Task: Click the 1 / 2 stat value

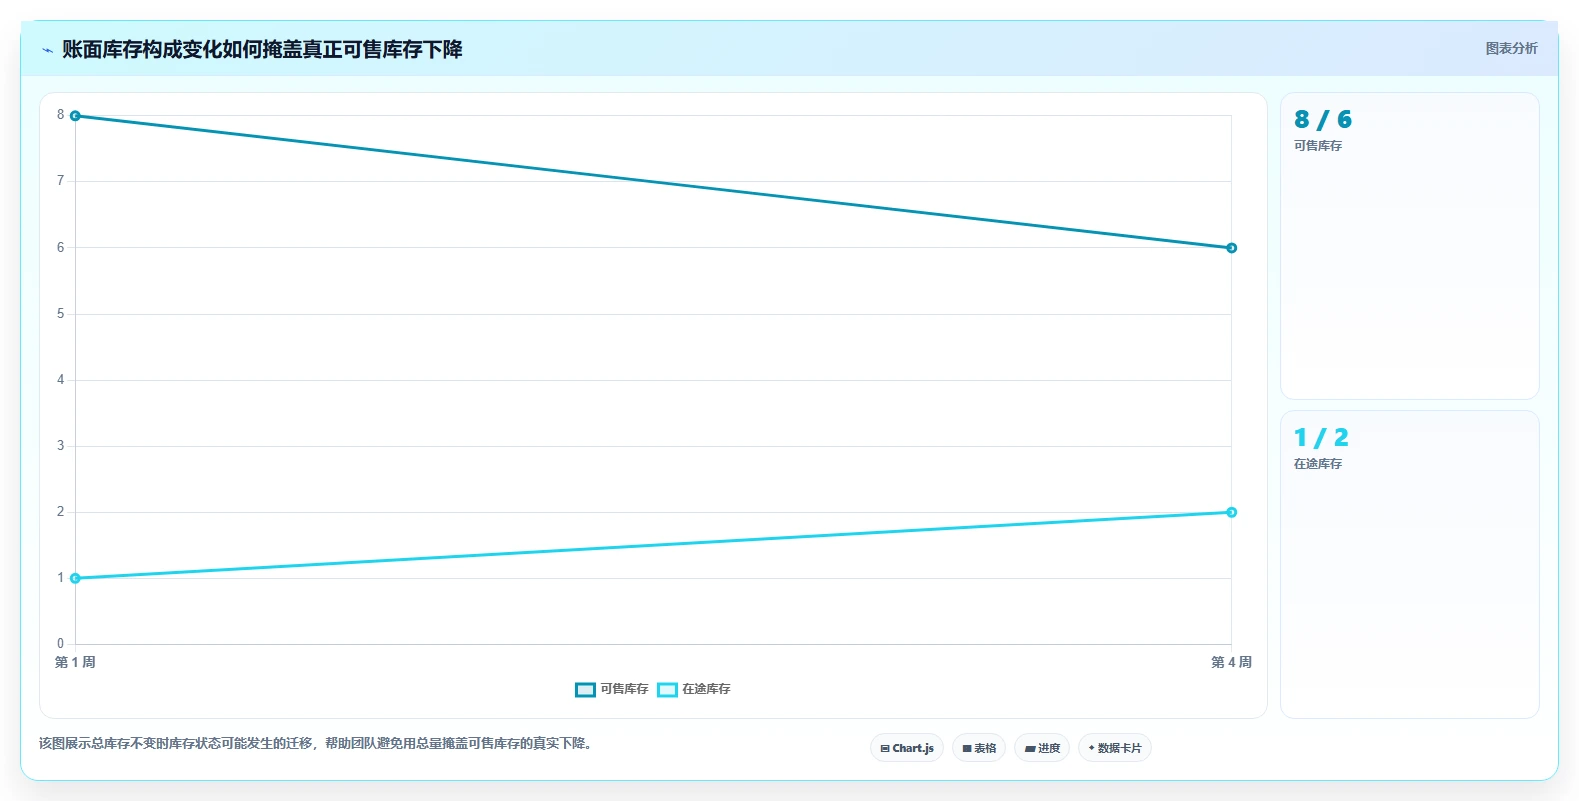Action: 1321,438
